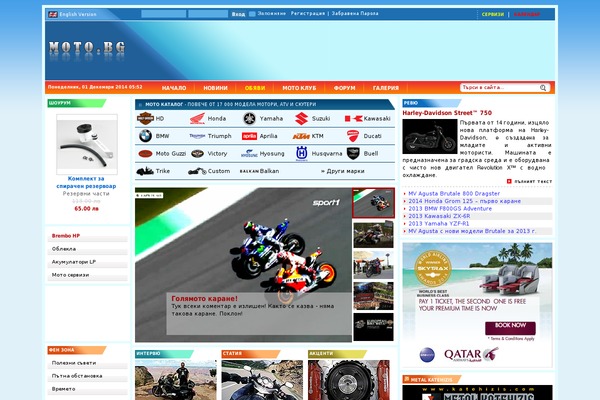Open Акумулатори LP sidebar link
600x400 pixels.
[x=74, y=262]
